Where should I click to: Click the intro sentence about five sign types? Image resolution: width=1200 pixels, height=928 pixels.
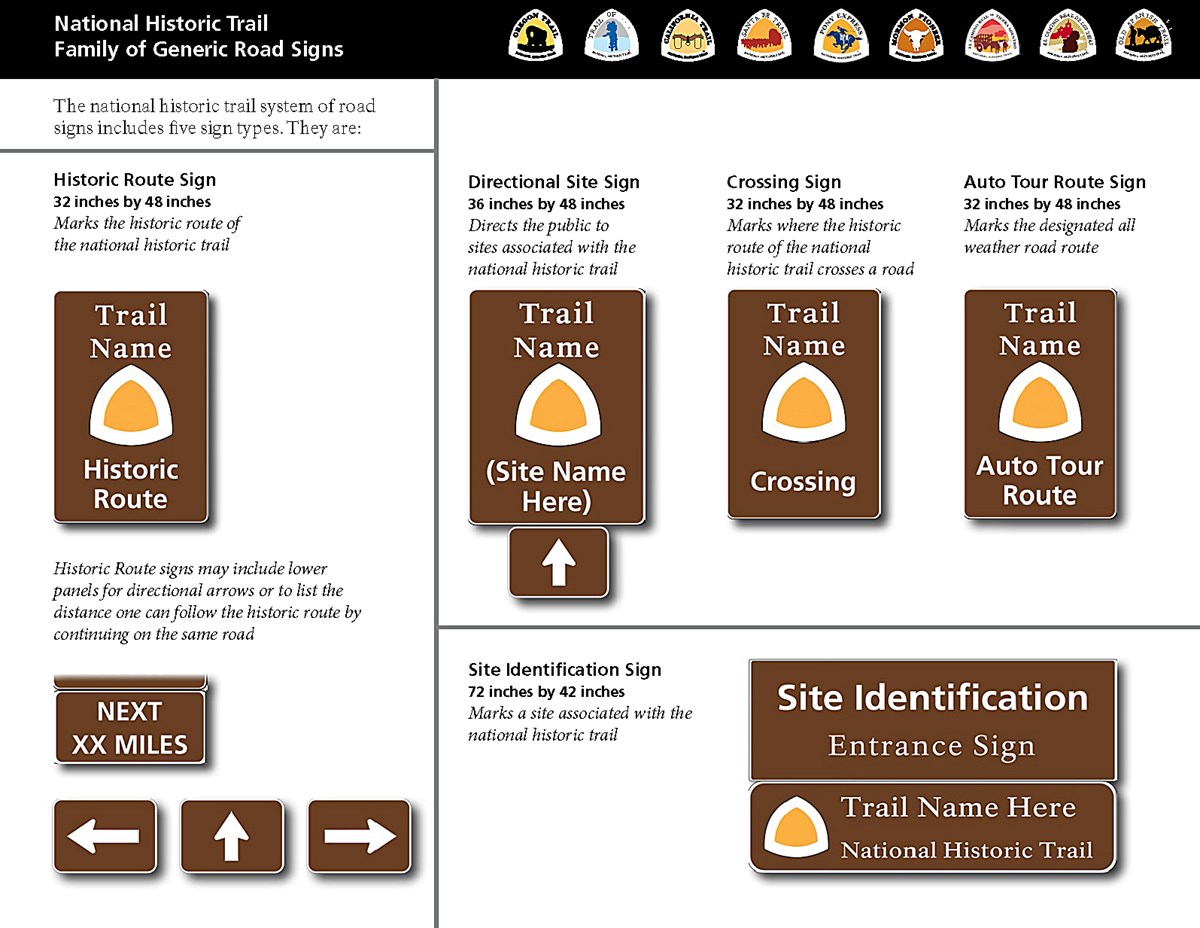click(x=215, y=117)
